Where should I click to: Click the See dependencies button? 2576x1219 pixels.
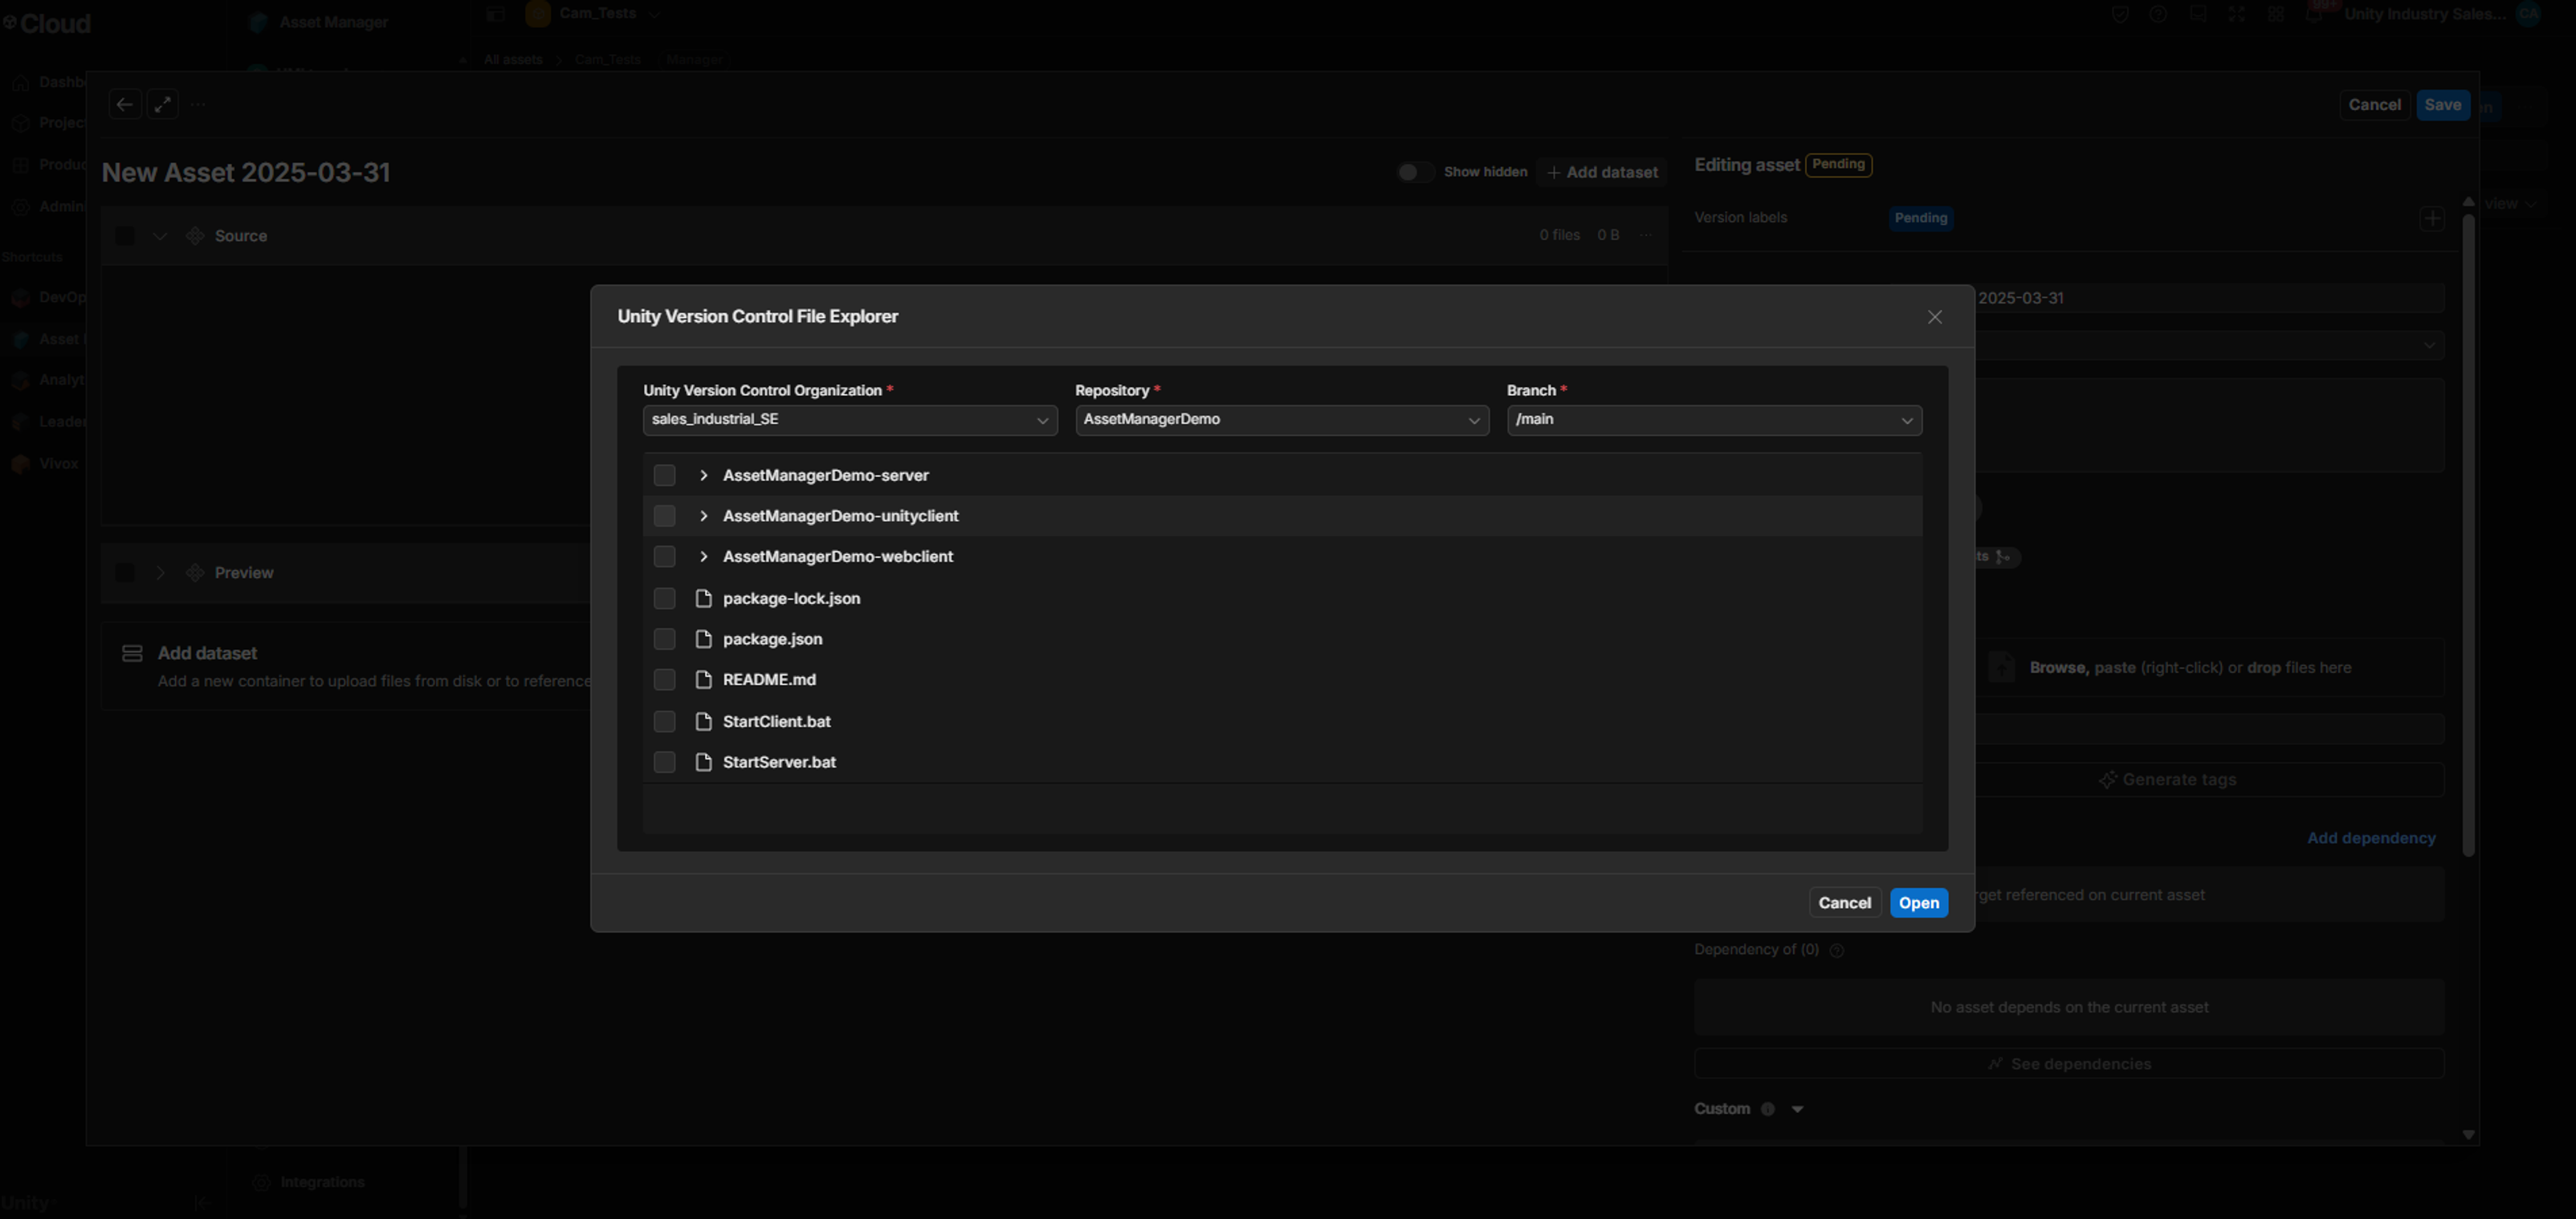2069,1064
